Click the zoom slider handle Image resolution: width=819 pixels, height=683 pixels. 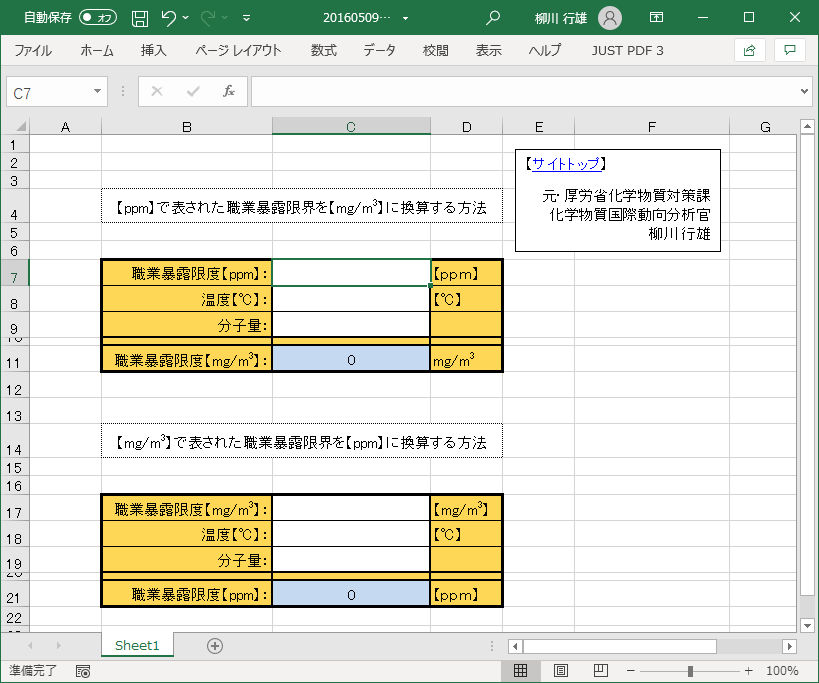[690, 671]
